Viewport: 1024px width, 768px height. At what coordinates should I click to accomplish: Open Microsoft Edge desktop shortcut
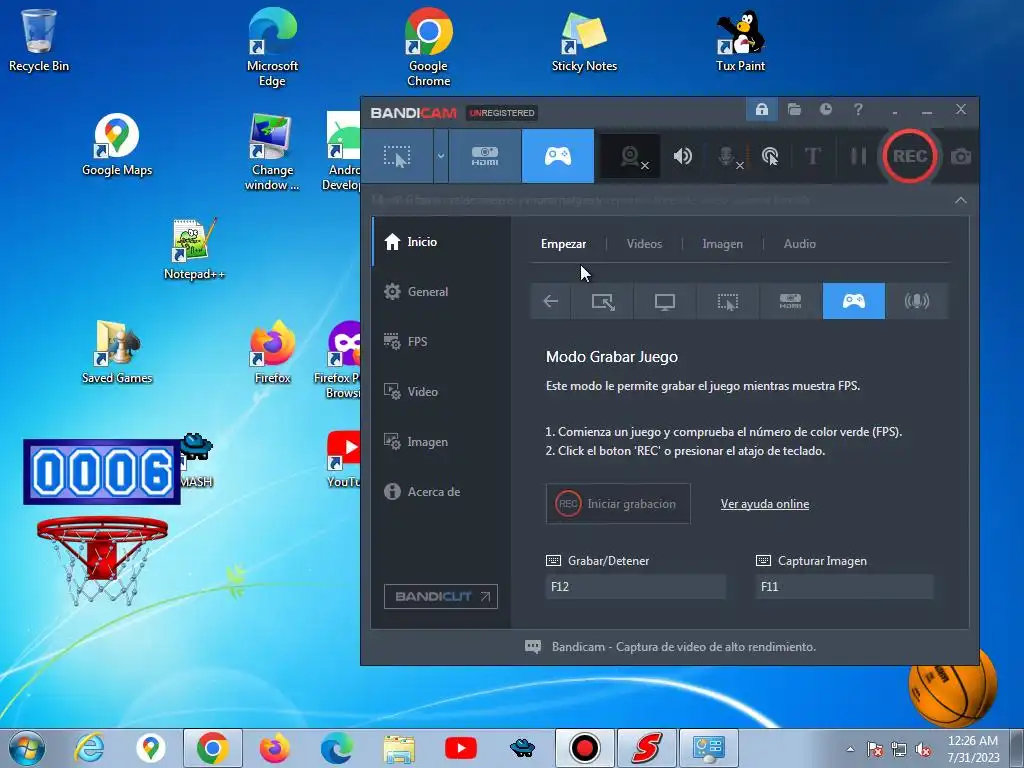[272, 47]
